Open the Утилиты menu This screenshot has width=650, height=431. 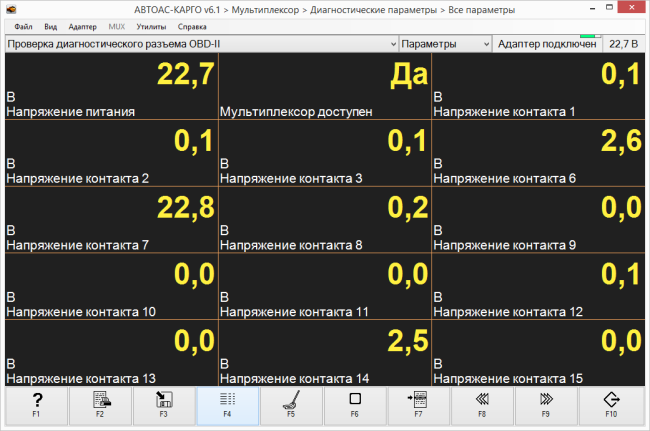coord(151,27)
